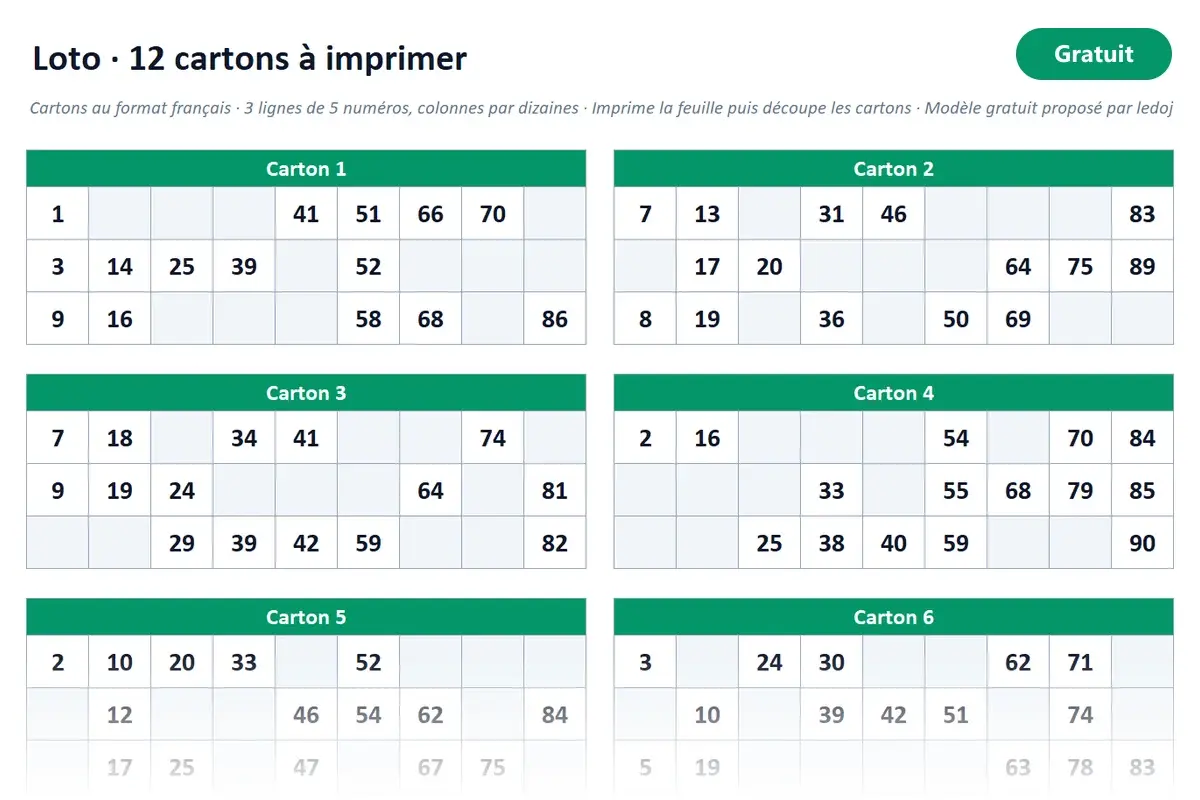The width and height of the screenshot is (1200, 800).
Task: Click number 29 on Carton 3
Action: pos(182,543)
